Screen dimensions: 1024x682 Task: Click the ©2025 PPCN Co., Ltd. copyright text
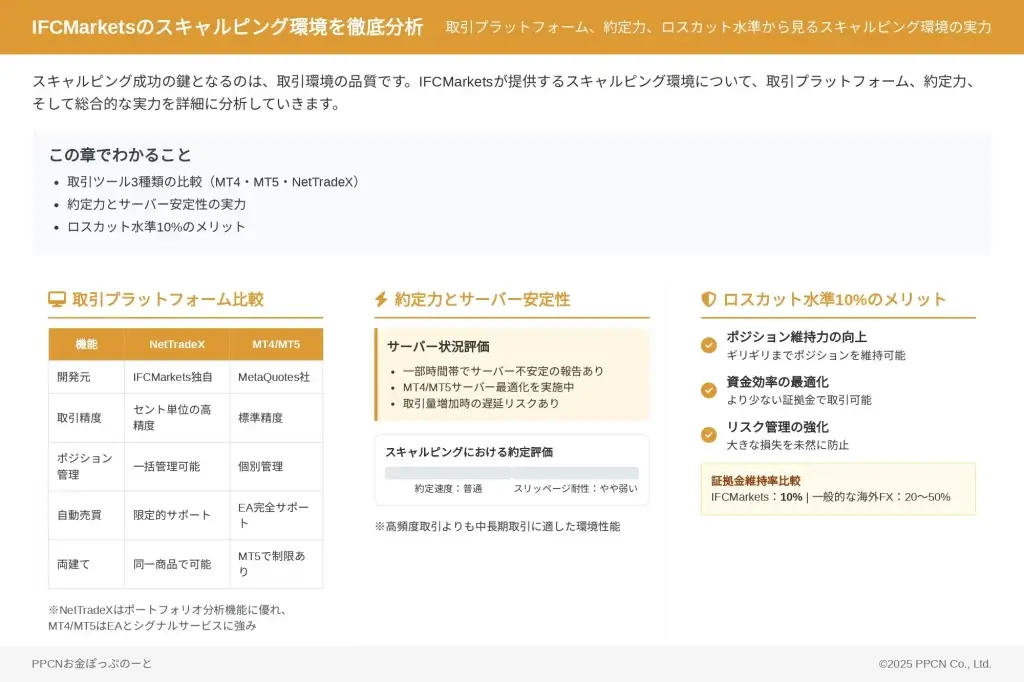934,663
